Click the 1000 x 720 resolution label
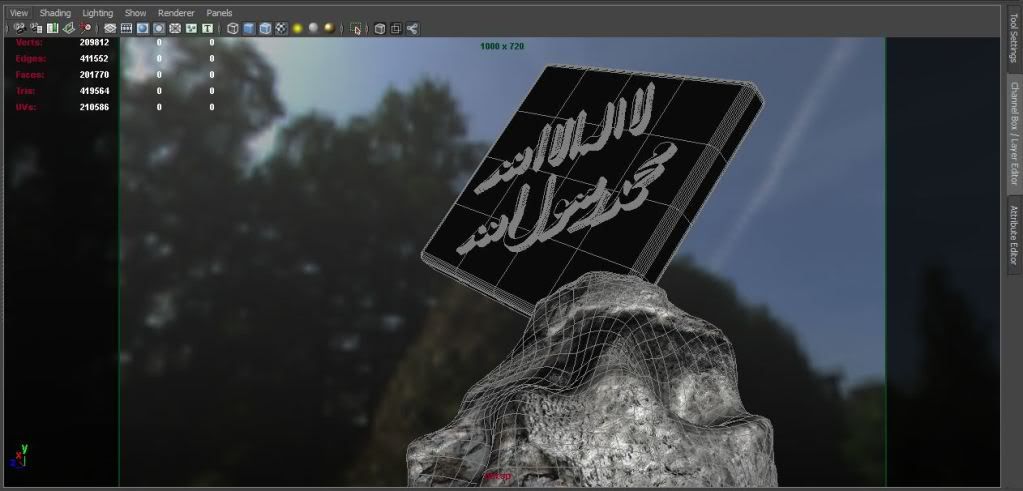Viewport: 1023px width, 491px height. pos(502,46)
